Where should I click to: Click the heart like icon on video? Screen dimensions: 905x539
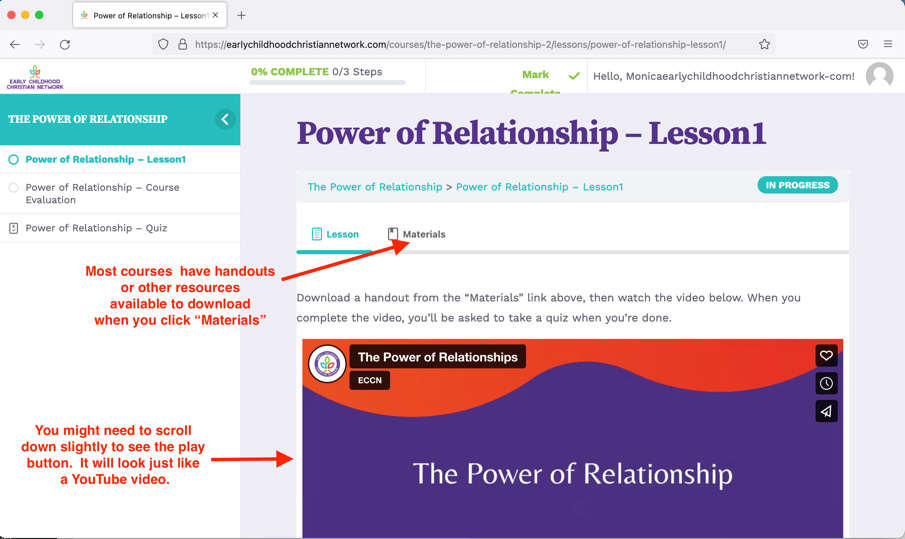pyautogui.click(x=826, y=356)
